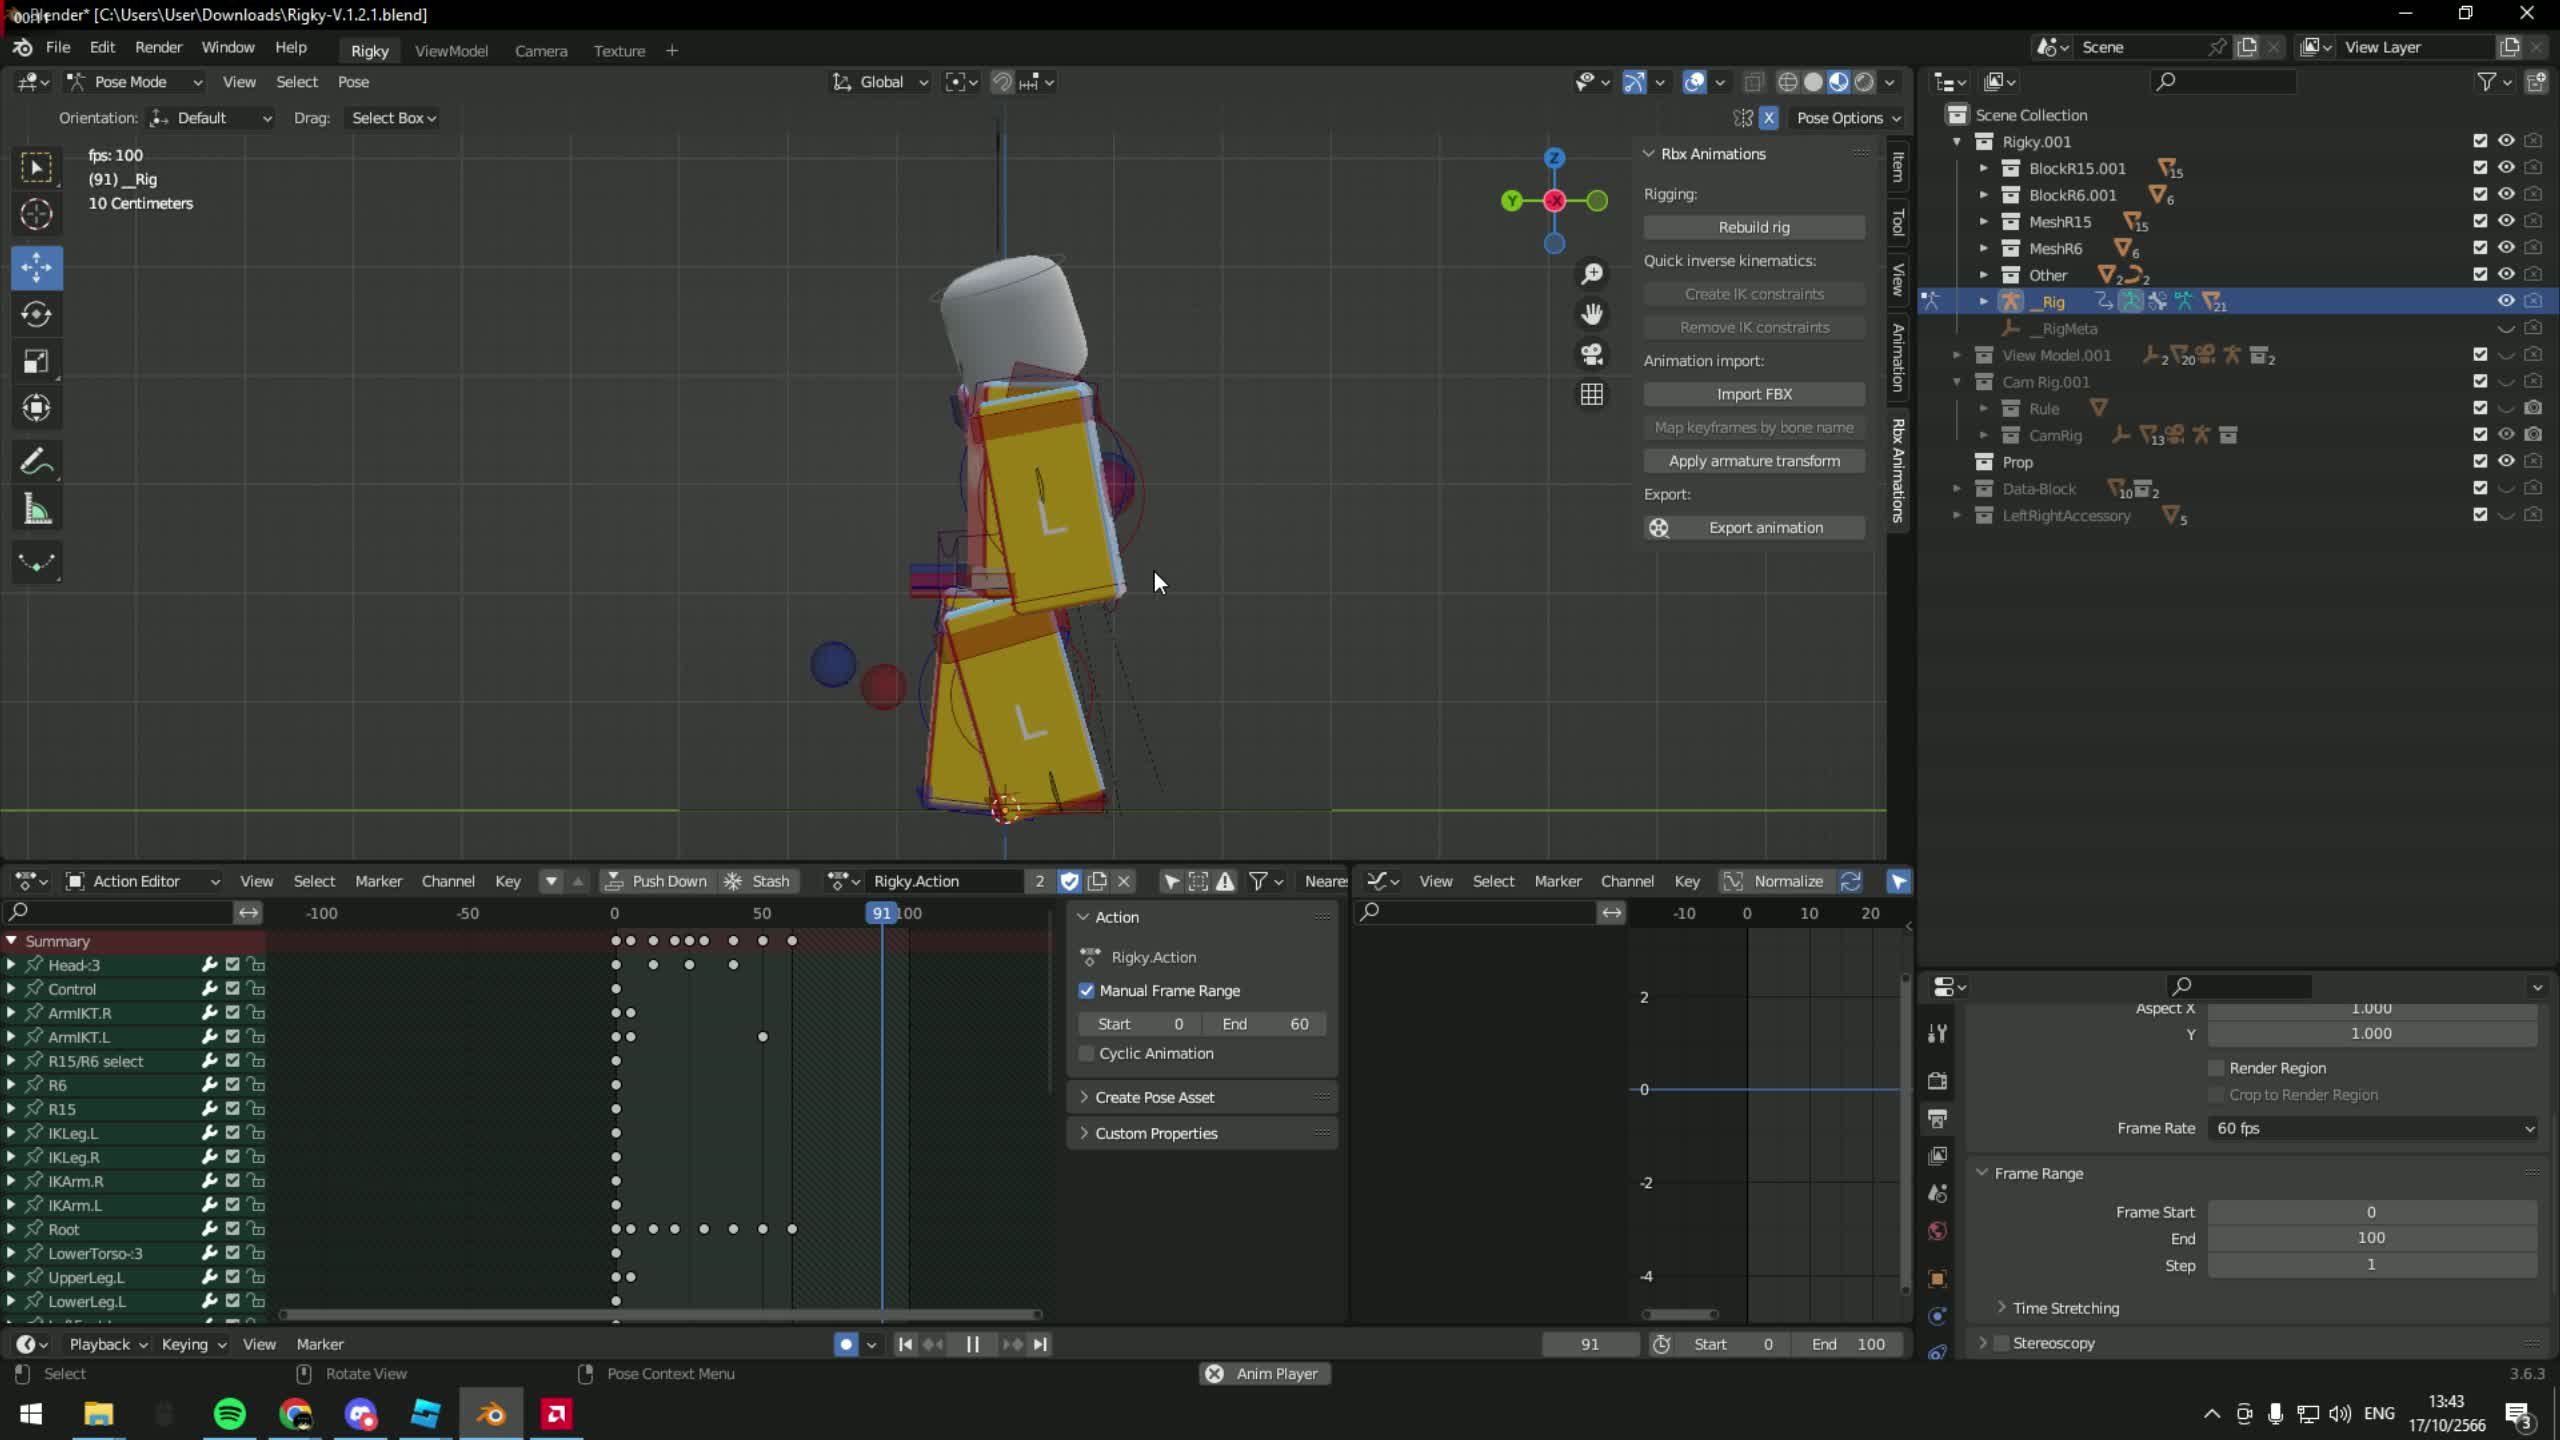
Task: Switch to the Rbx Animations sidebar tab
Action: pyautogui.click(x=1897, y=470)
